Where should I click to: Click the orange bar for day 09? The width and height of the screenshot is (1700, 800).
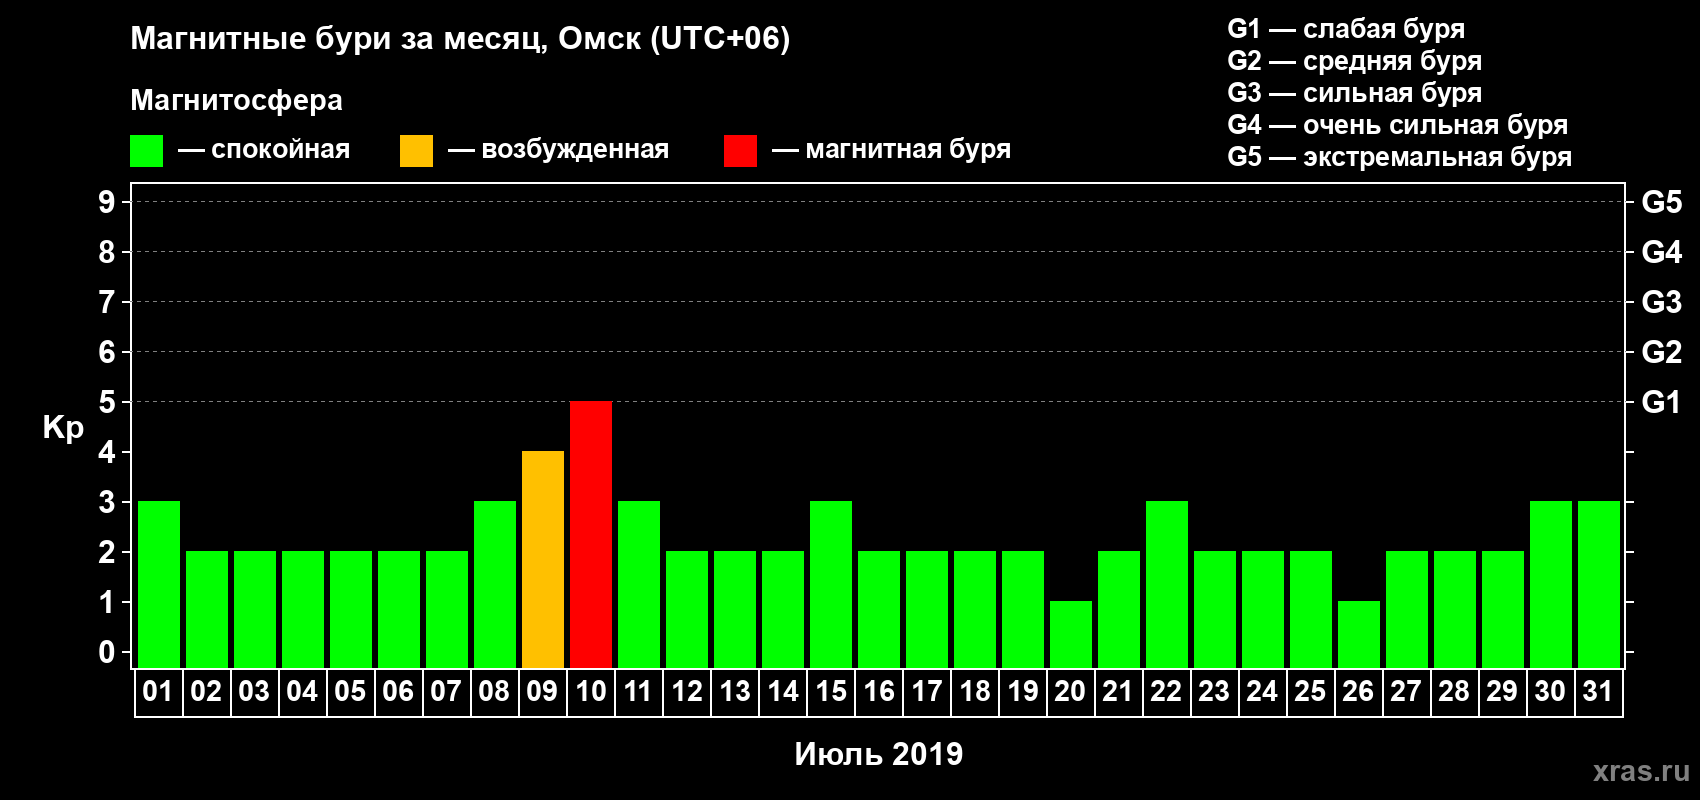click(x=543, y=559)
